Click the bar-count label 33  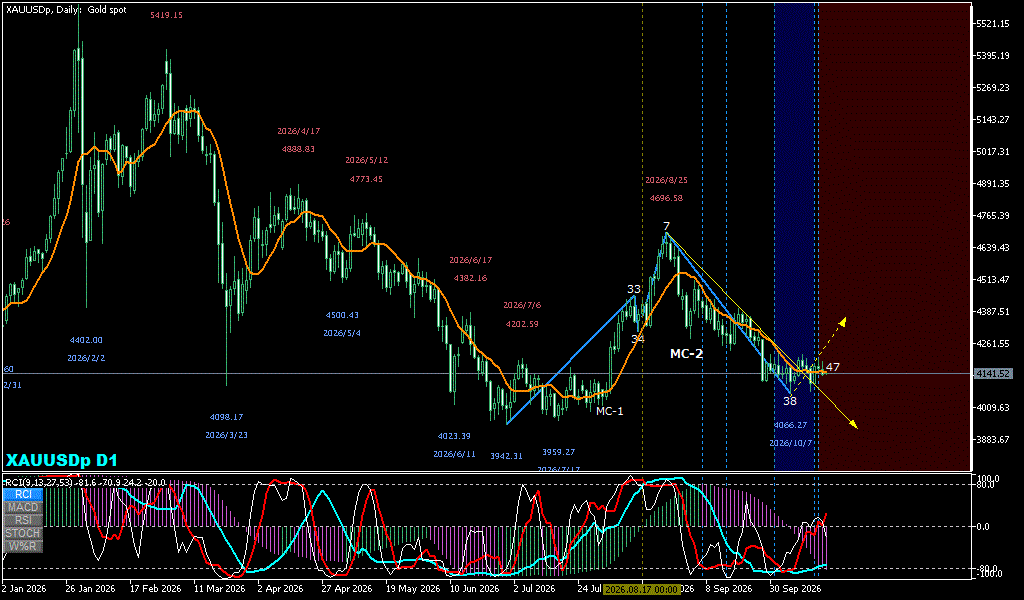click(x=634, y=289)
